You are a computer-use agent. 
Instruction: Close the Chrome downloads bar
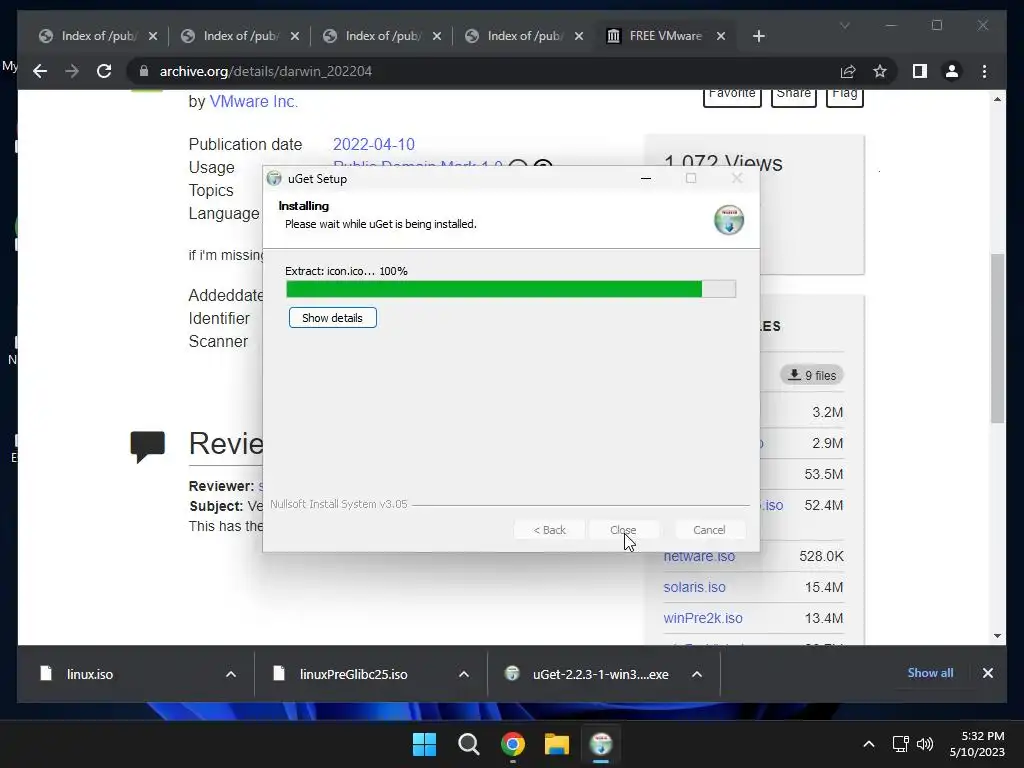point(987,673)
